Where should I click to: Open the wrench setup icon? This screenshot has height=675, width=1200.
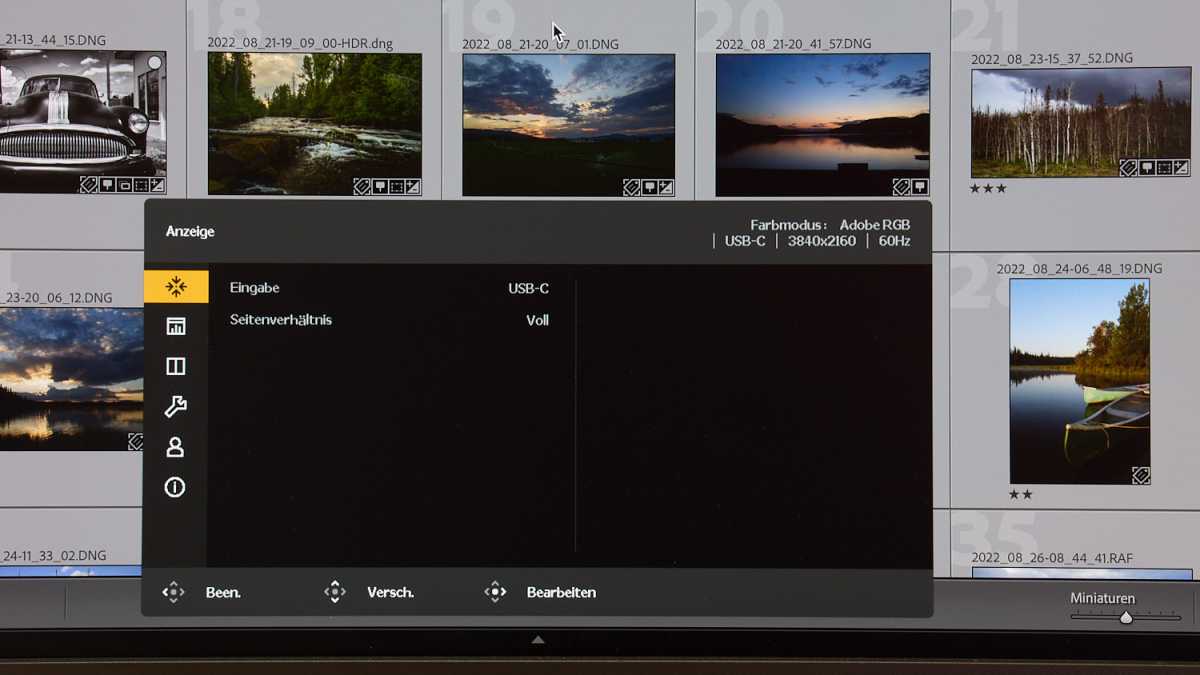(176, 406)
